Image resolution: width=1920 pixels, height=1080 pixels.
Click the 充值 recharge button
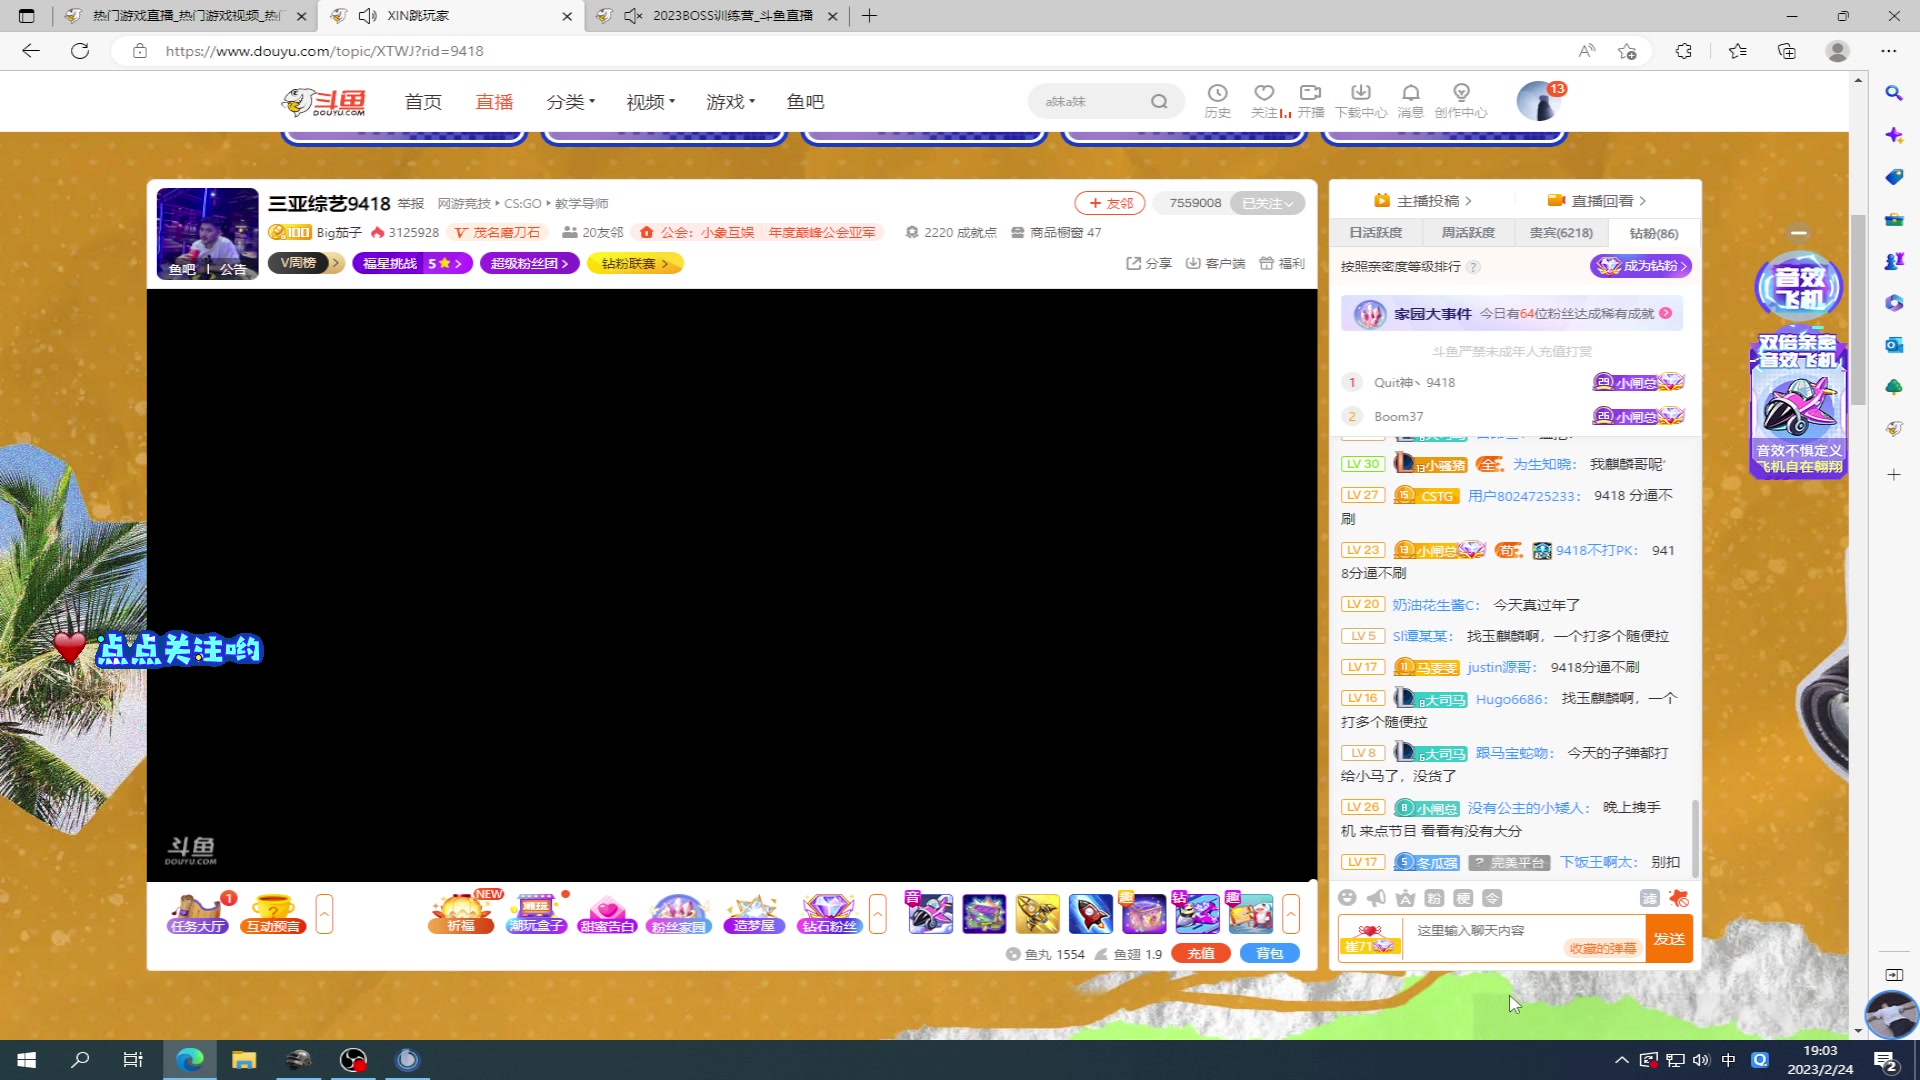[x=1201, y=954]
